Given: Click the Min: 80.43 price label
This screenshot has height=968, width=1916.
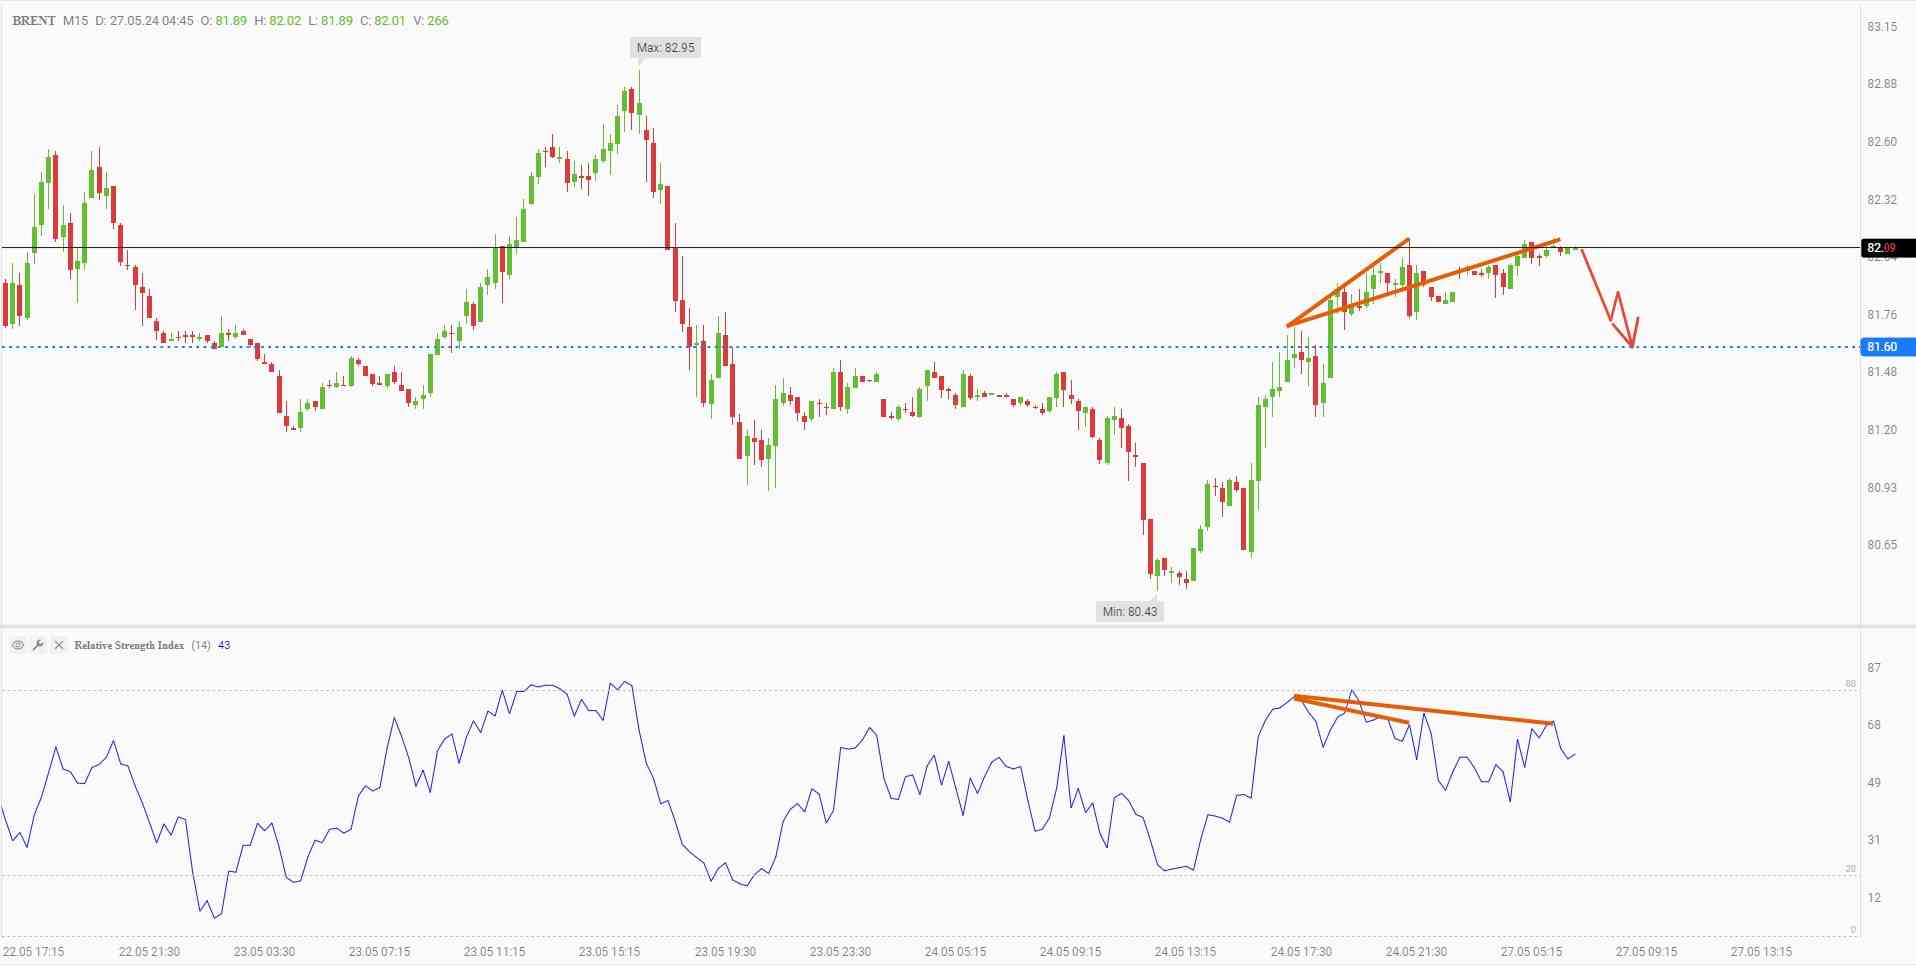Looking at the screenshot, I should pyautogui.click(x=1129, y=611).
